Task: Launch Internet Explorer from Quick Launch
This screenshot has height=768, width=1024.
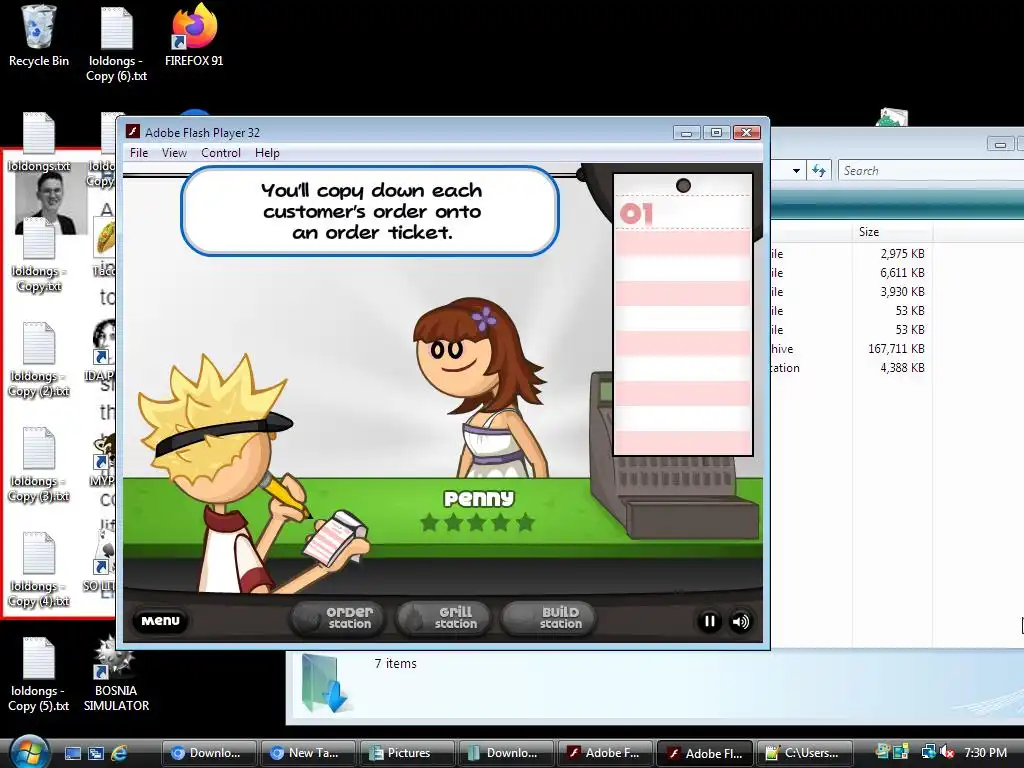Action: click(x=118, y=753)
